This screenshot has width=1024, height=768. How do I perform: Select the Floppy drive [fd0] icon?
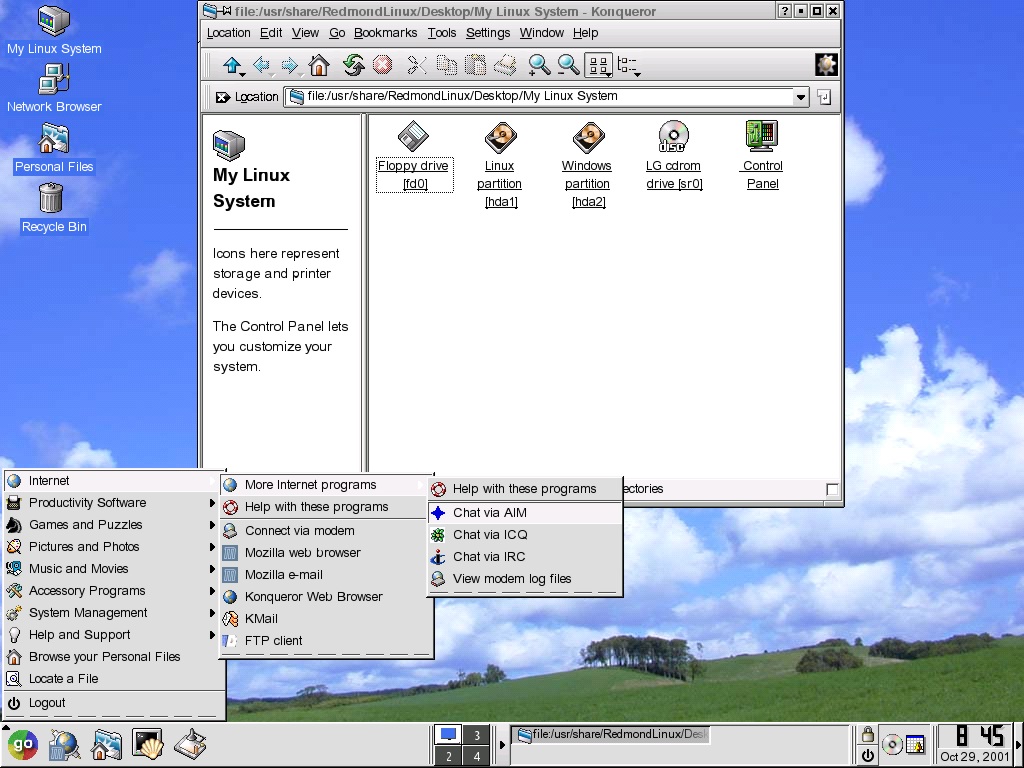coord(413,156)
